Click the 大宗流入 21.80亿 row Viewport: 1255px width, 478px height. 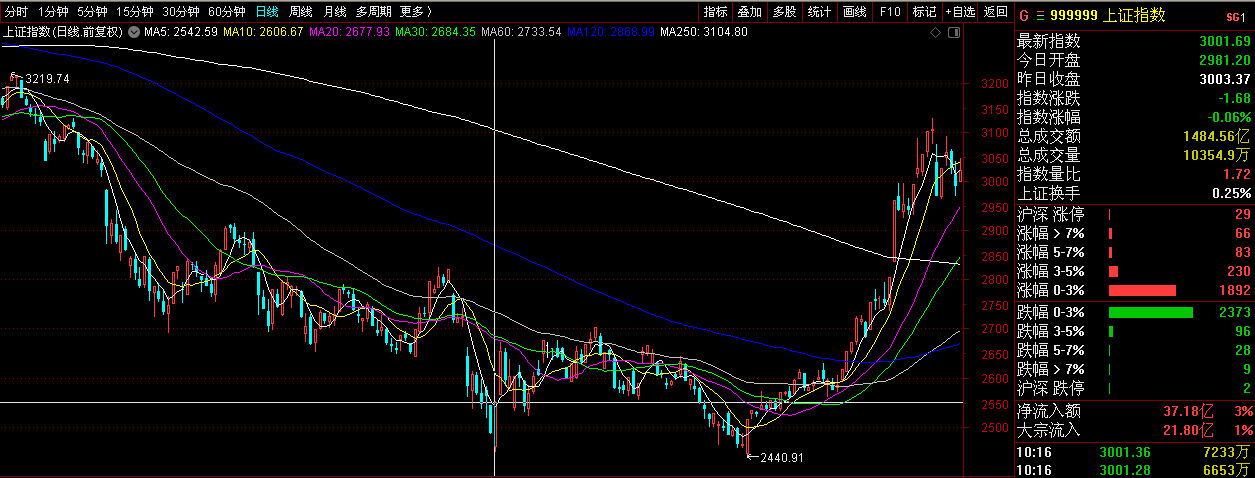tap(1134, 430)
